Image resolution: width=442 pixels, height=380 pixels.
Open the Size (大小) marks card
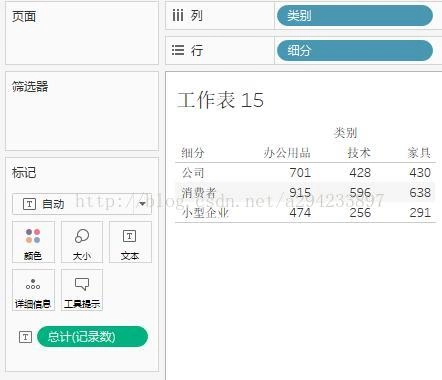tap(82, 242)
